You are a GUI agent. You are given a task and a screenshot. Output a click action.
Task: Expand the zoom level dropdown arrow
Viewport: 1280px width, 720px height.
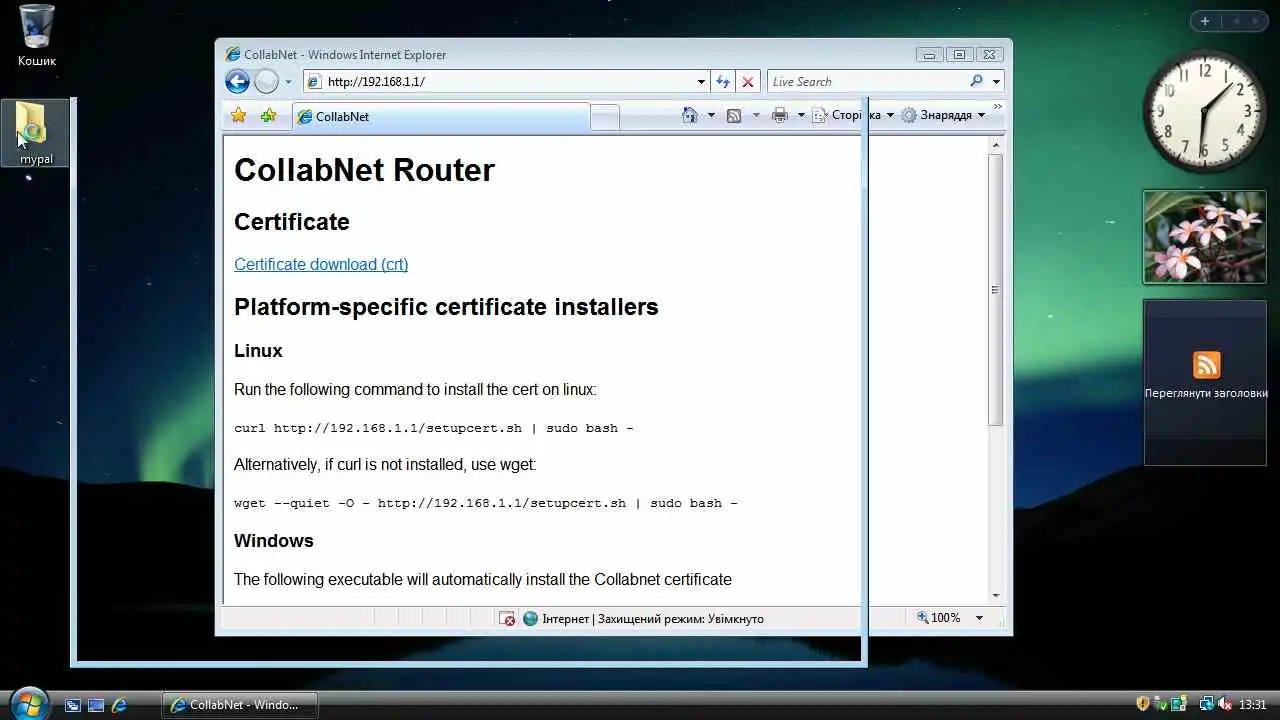click(x=979, y=618)
